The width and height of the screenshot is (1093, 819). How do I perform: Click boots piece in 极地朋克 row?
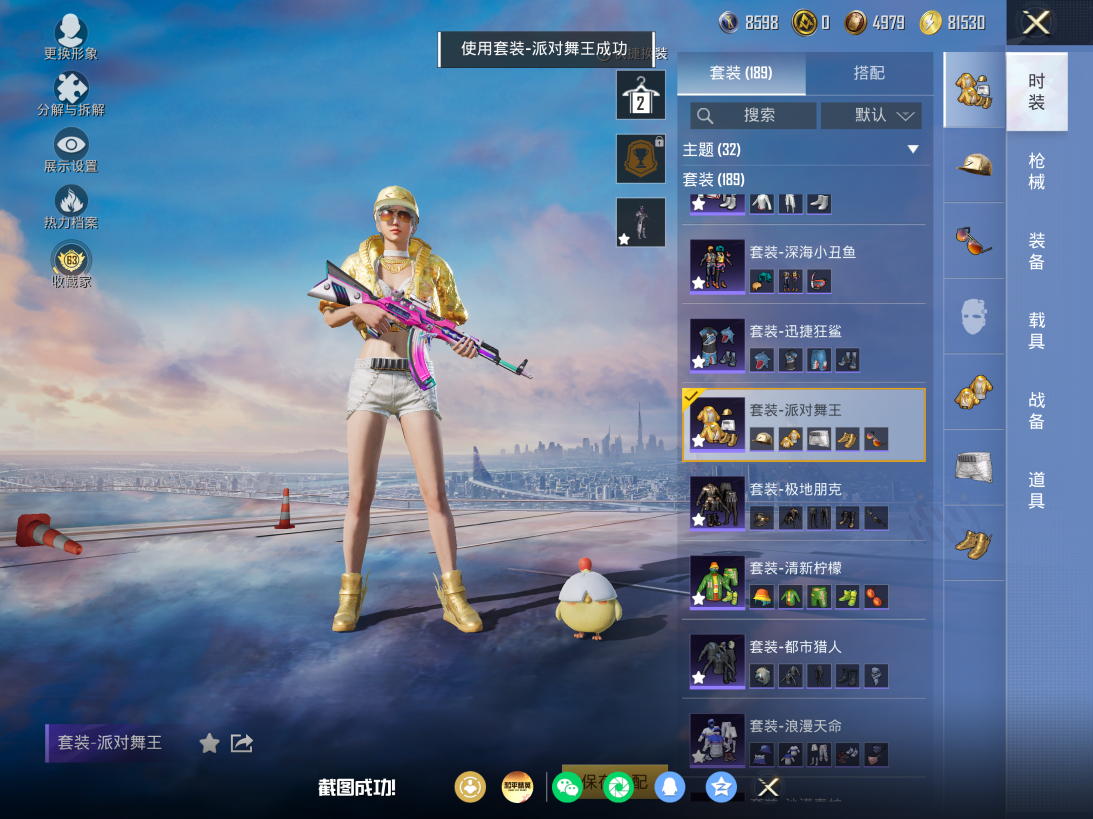point(848,518)
